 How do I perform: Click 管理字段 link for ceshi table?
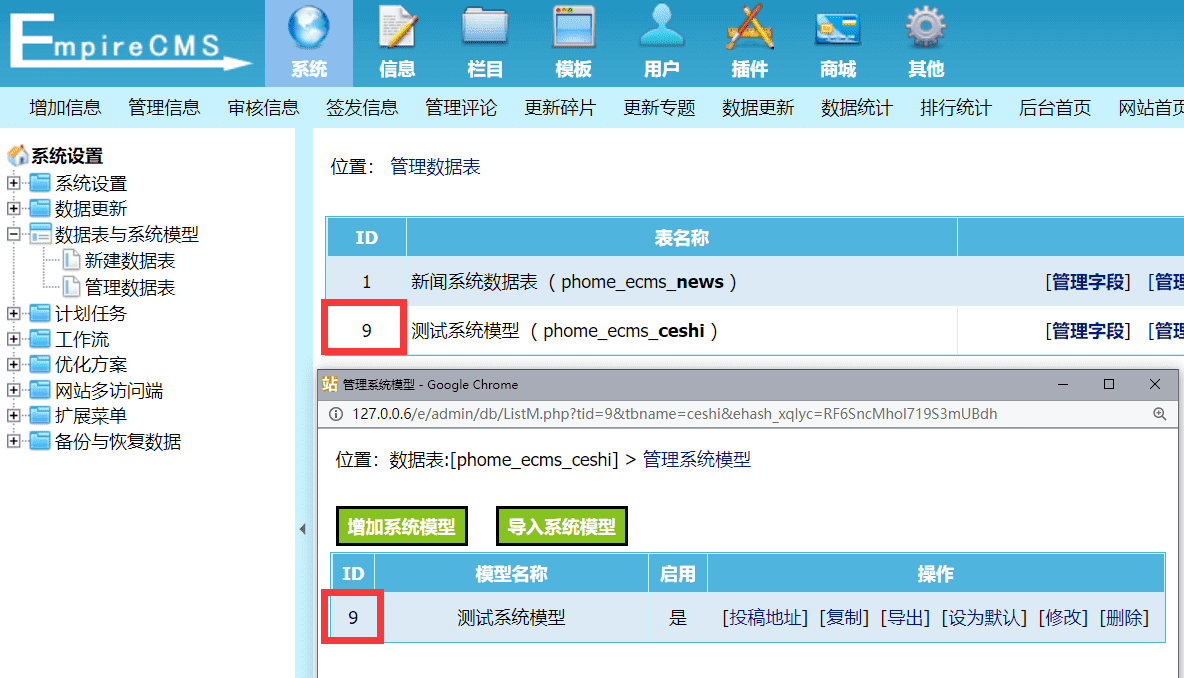click(x=1088, y=331)
